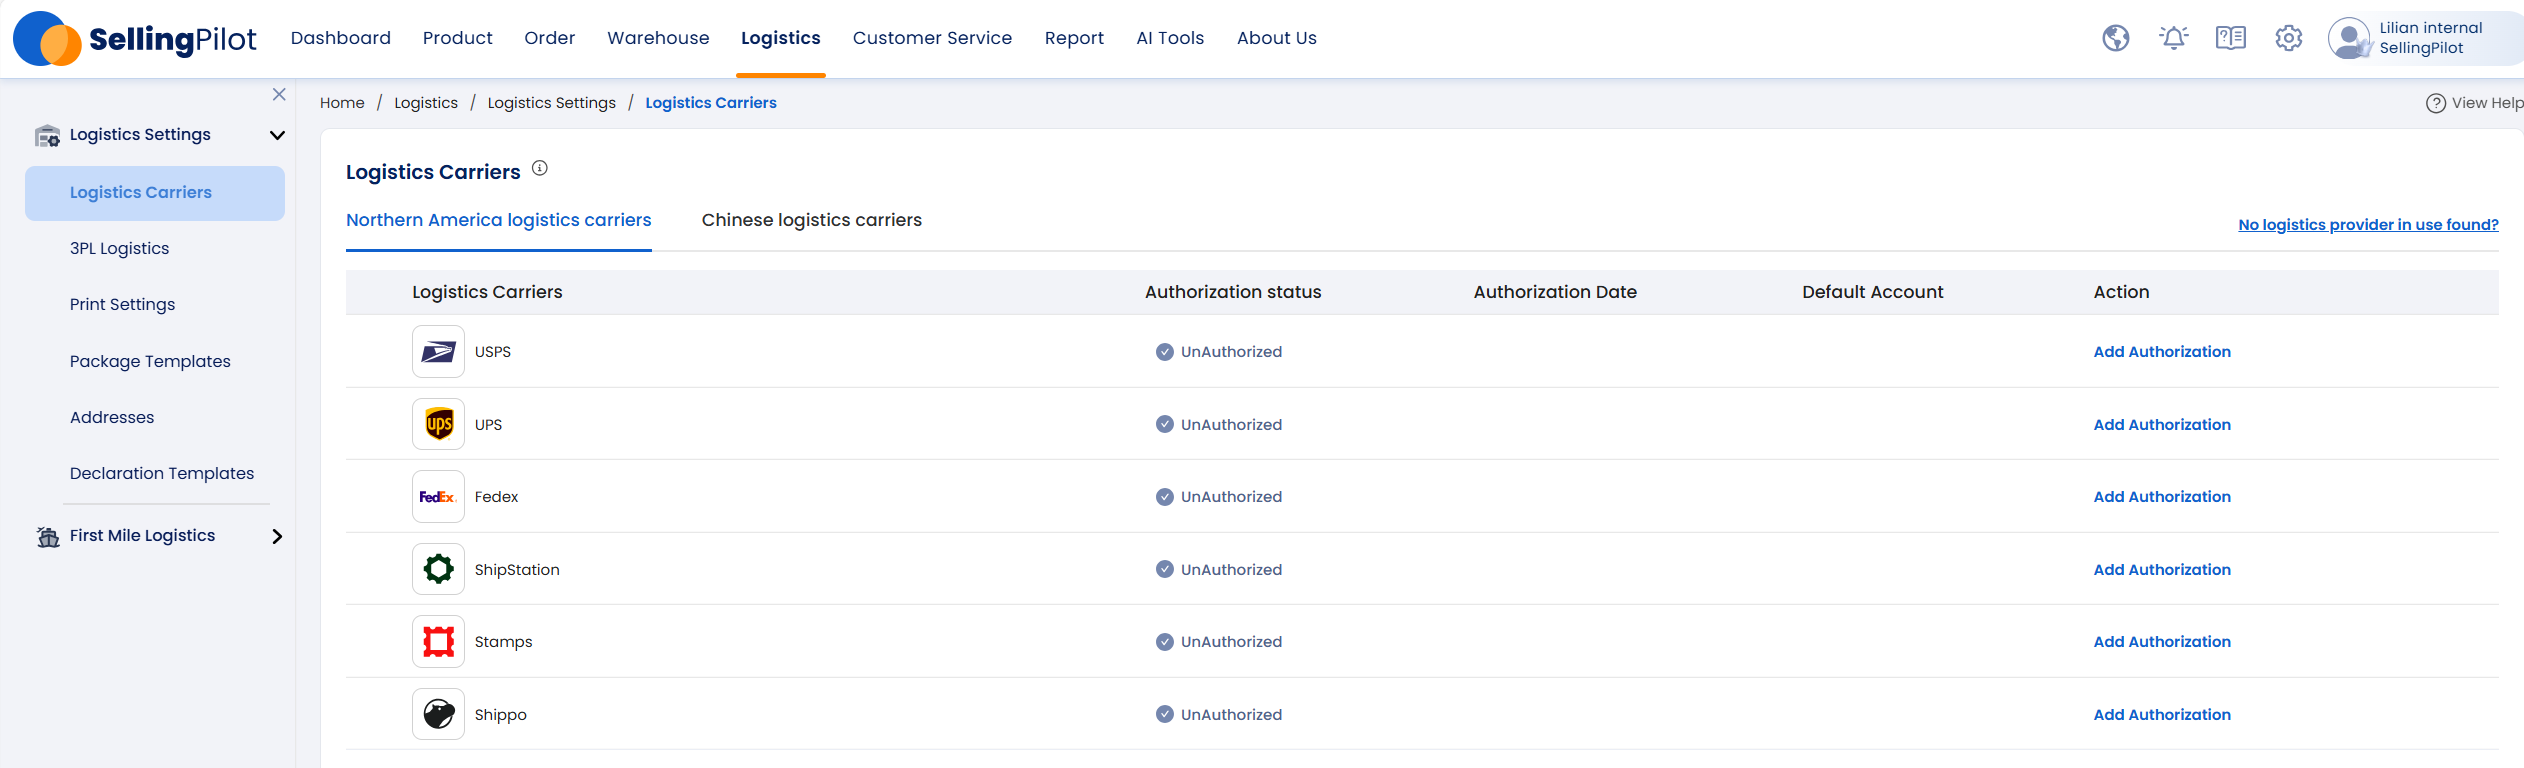Go to Logistics Settings breadcrumb
This screenshot has height=768, width=2524.
tap(551, 103)
